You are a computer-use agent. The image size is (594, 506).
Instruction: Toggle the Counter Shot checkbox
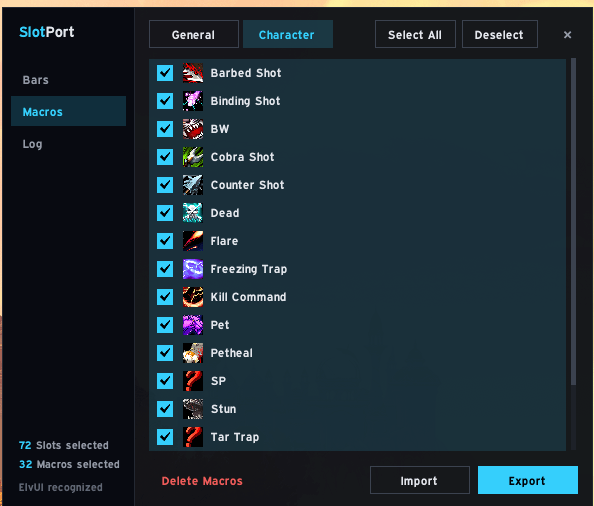(x=165, y=185)
